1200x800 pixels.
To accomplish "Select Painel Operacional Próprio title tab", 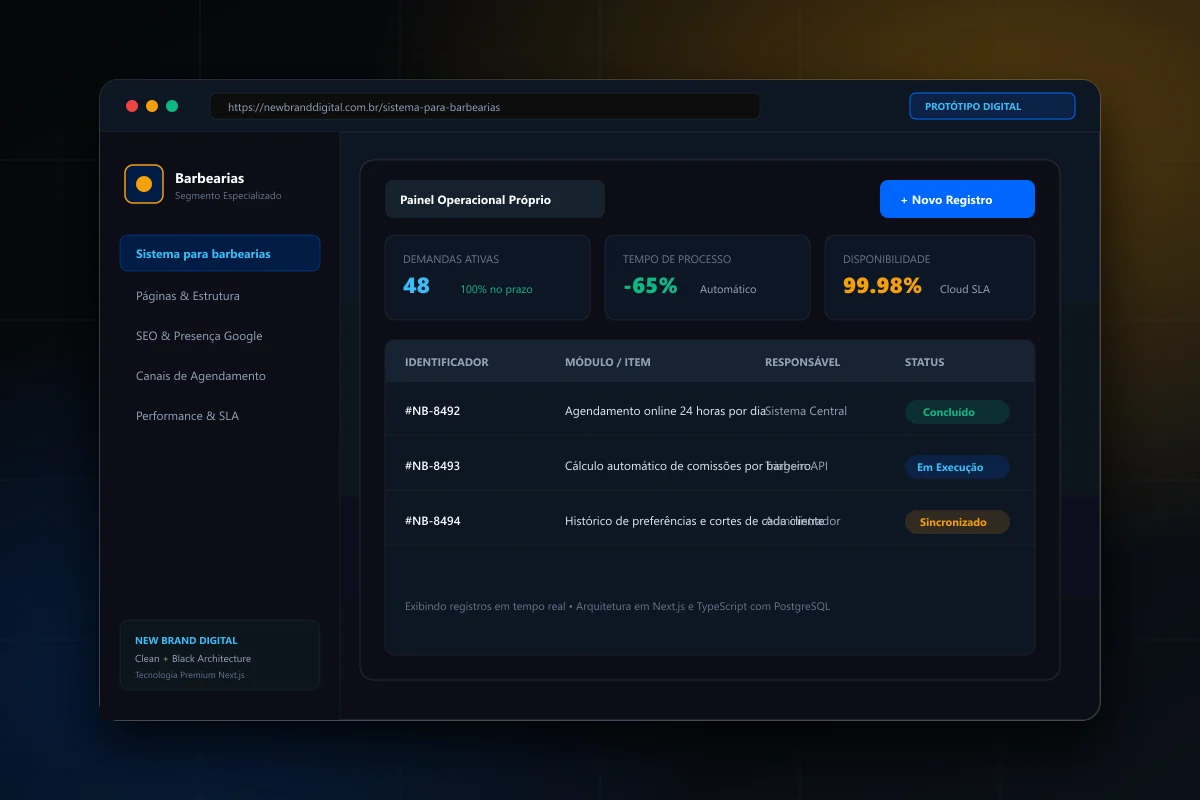I will (x=495, y=199).
